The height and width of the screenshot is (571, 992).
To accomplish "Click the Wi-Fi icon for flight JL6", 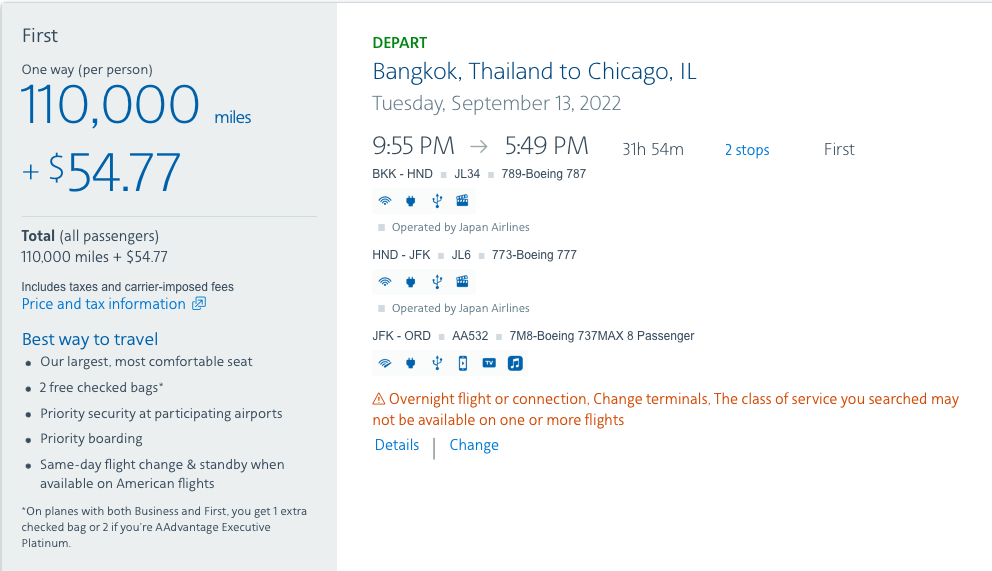I will tap(385, 282).
